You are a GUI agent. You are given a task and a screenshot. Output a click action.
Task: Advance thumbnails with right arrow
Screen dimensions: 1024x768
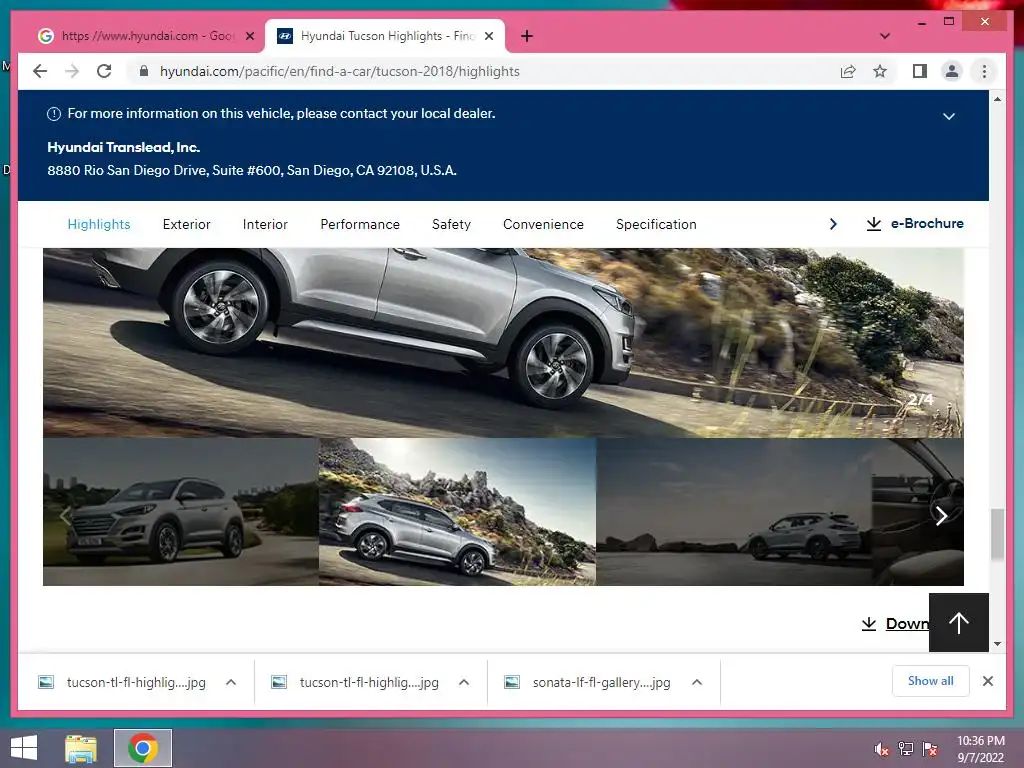(941, 516)
